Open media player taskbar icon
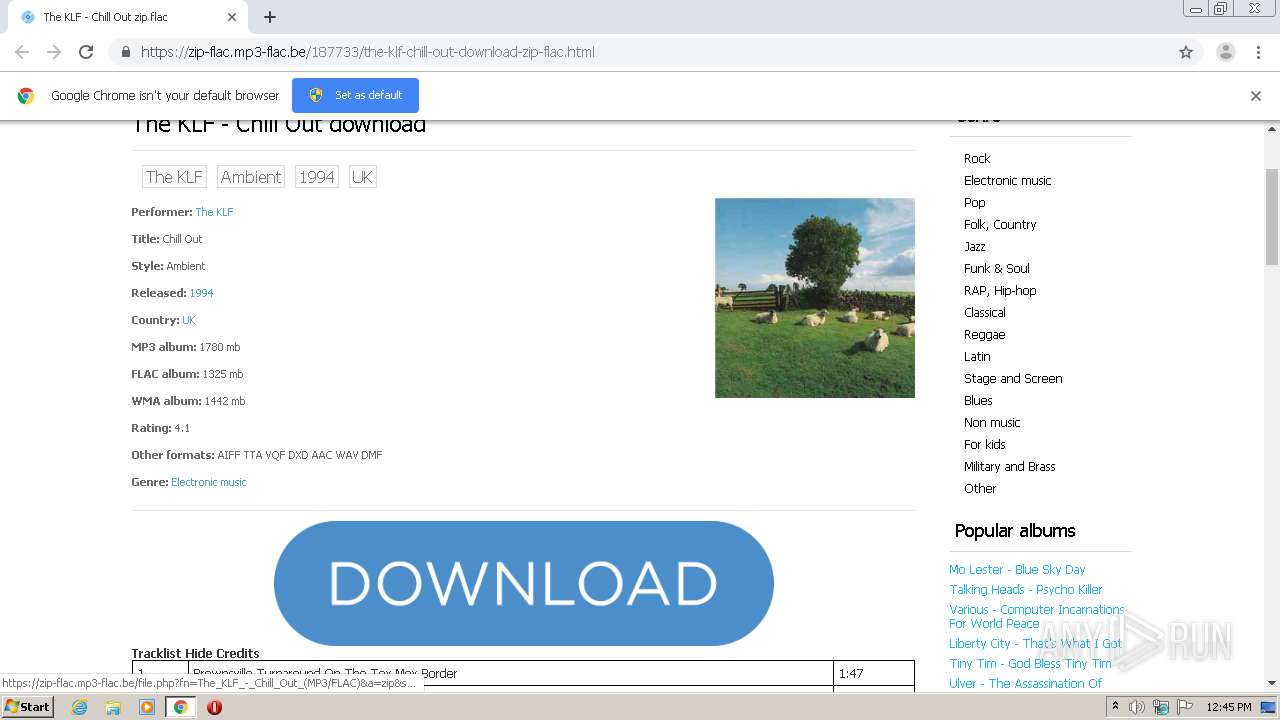 [147, 707]
